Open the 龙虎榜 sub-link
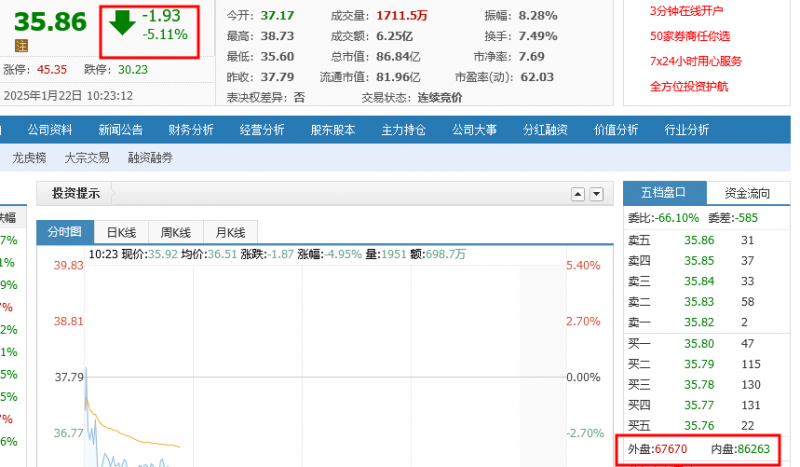The image size is (800, 467). point(29,158)
